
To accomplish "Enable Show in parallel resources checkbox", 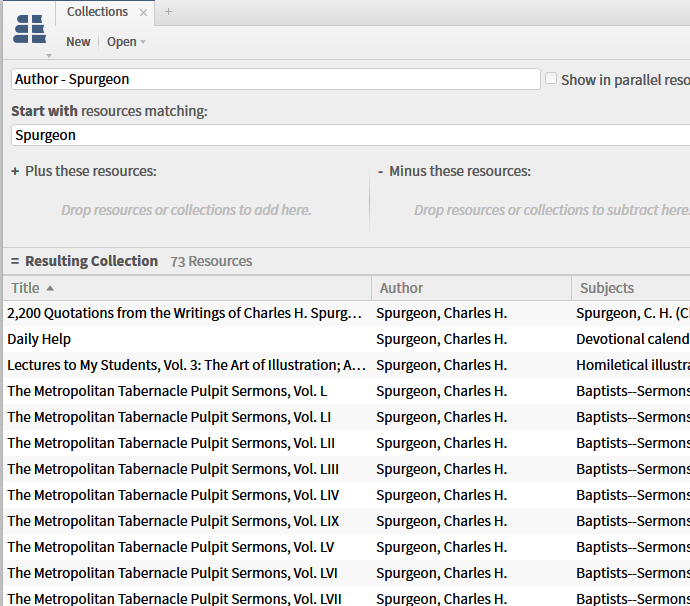I will [551, 78].
